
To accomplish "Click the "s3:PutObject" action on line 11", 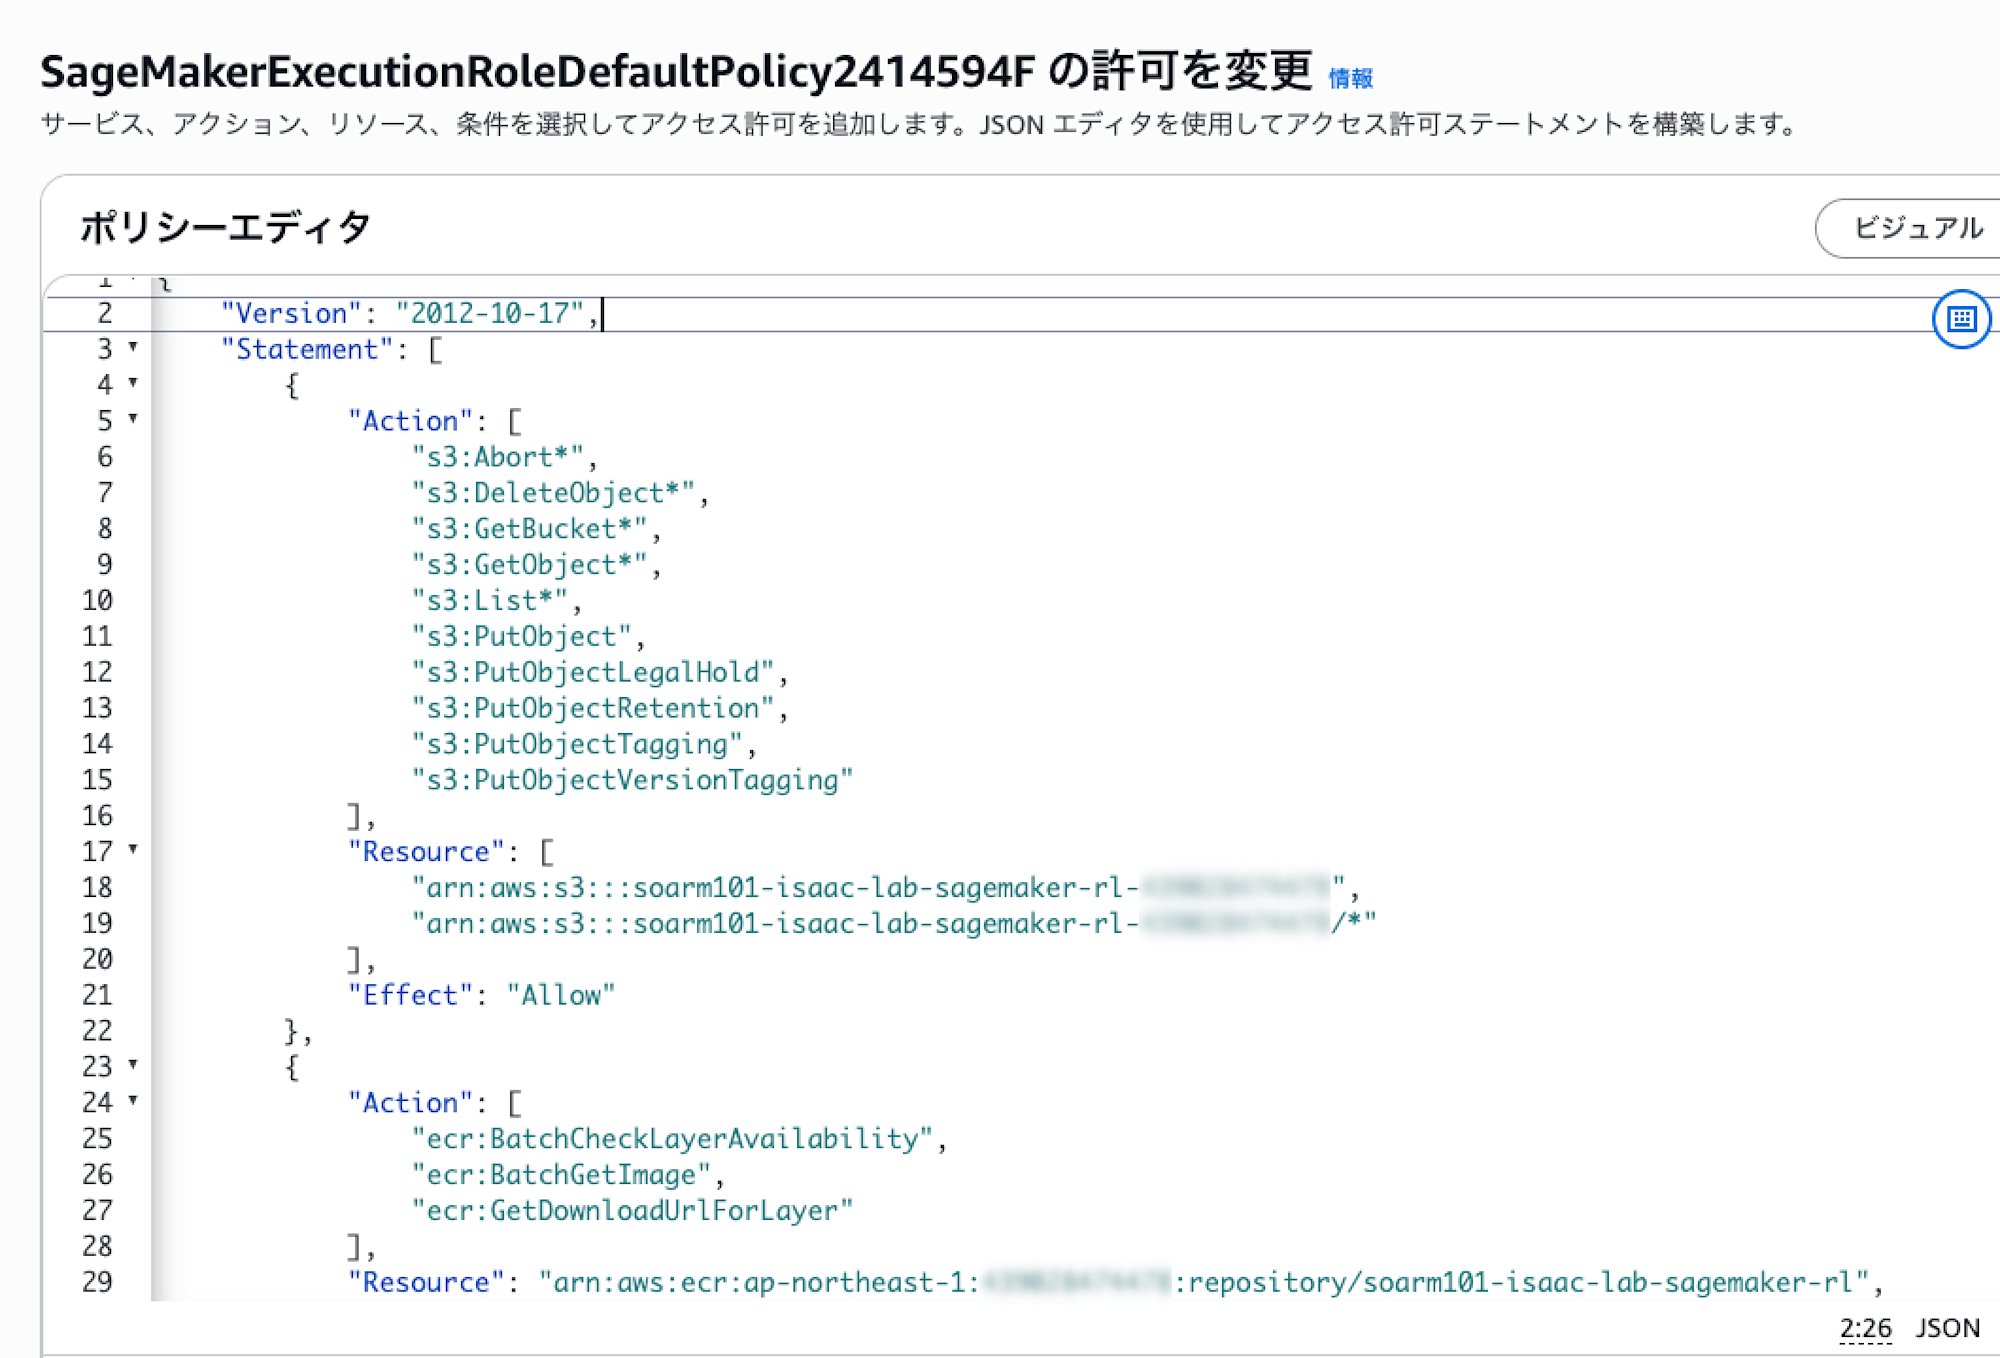I will point(528,637).
